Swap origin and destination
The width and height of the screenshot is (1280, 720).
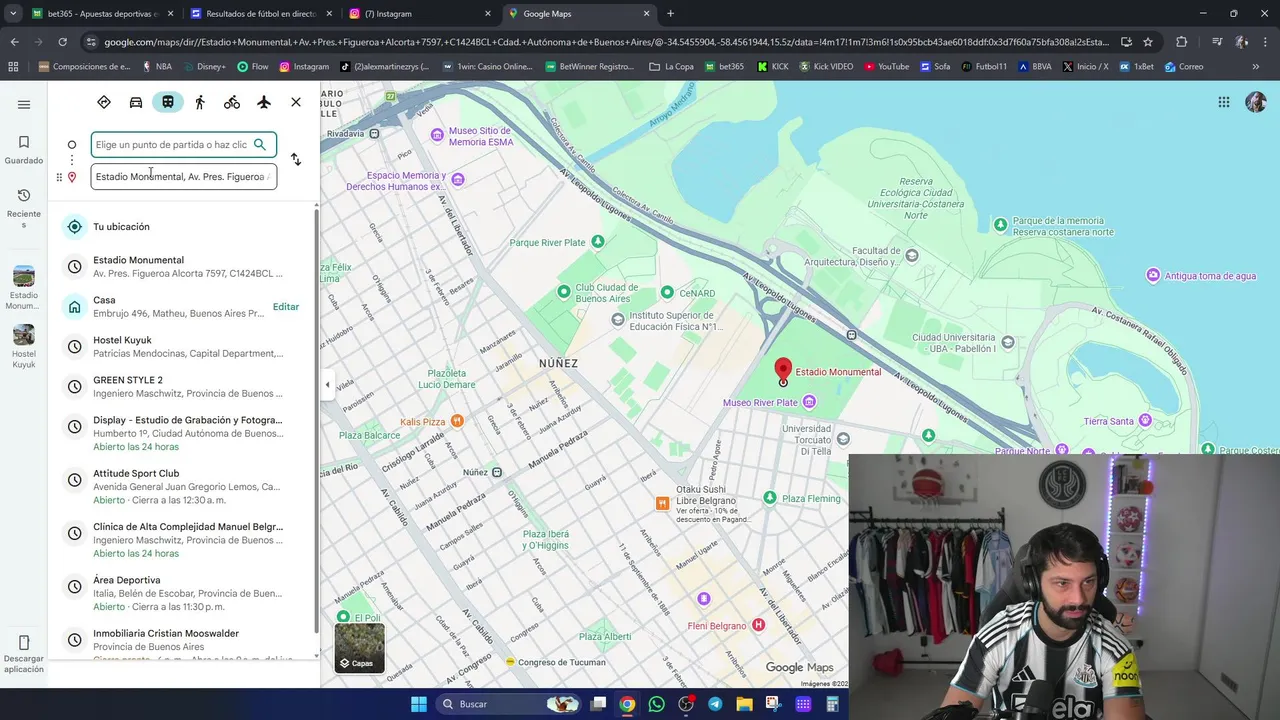[x=296, y=159]
